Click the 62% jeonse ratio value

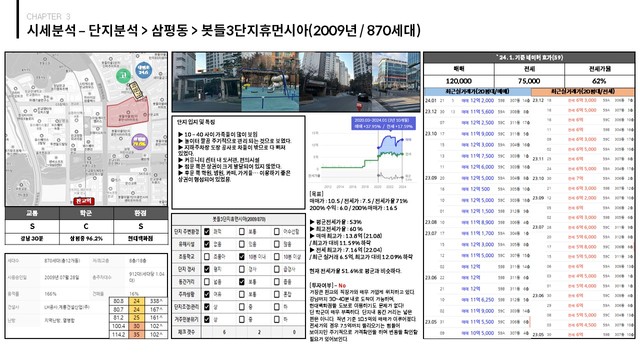click(x=599, y=81)
